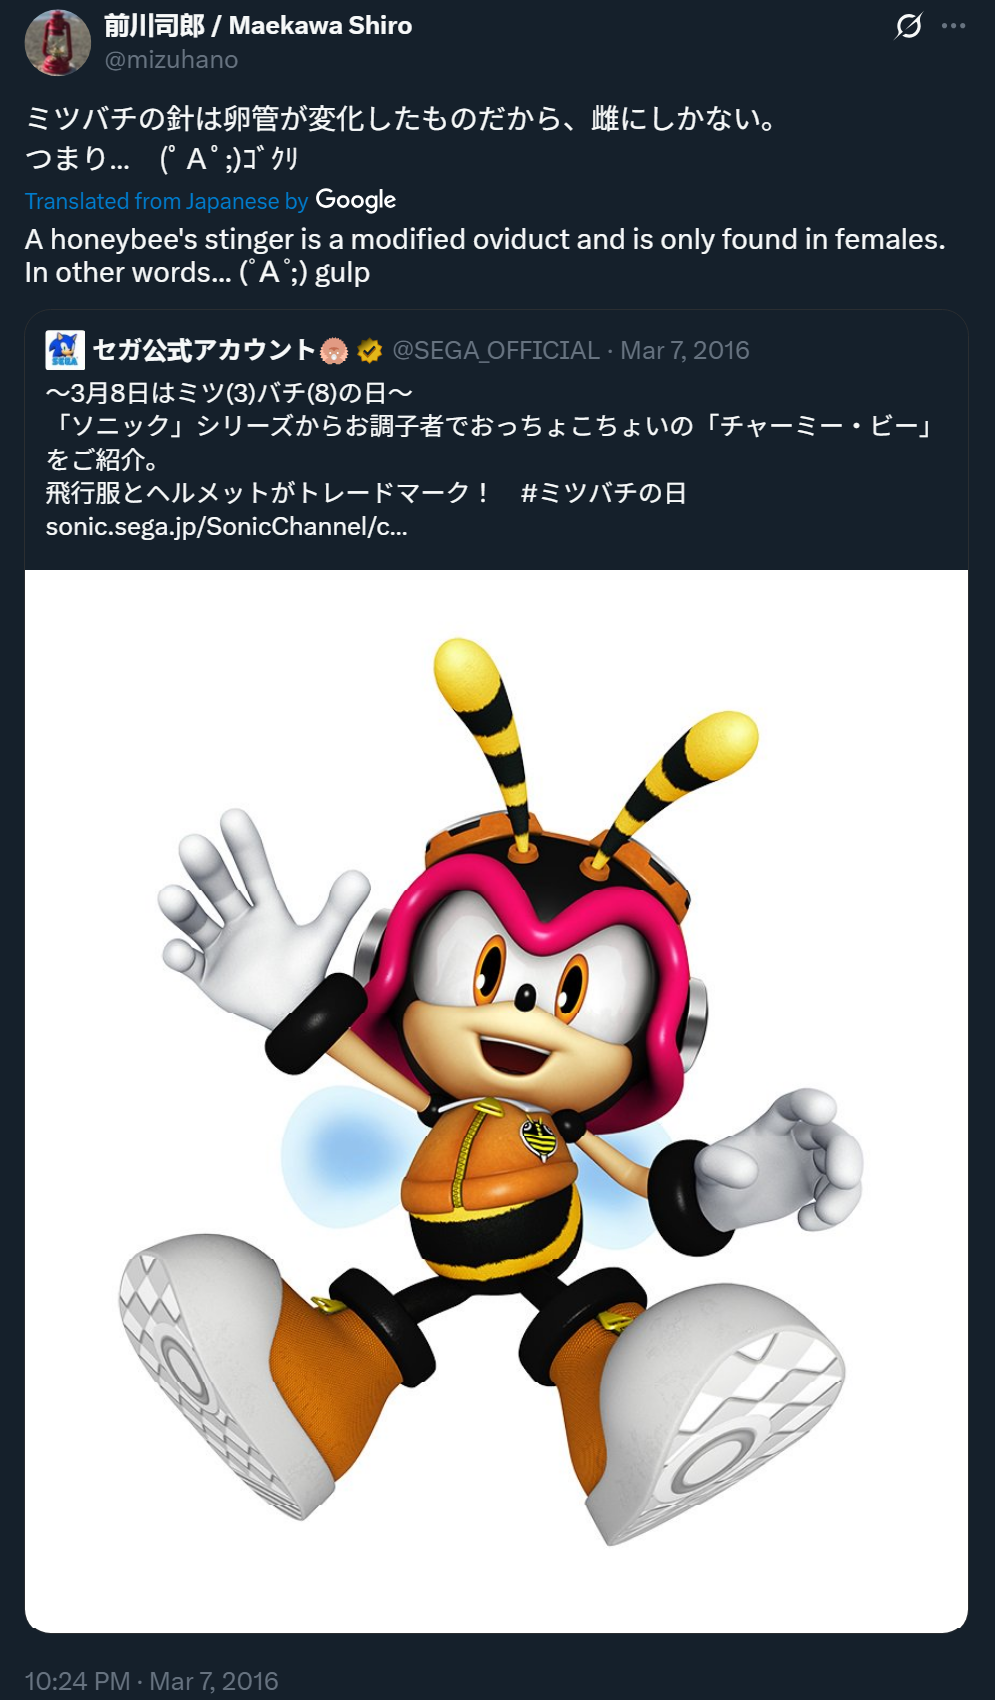The image size is (995, 1700).
Task: Open the sonic.sega.jp/SonicChannel link
Action: [x=226, y=527]
